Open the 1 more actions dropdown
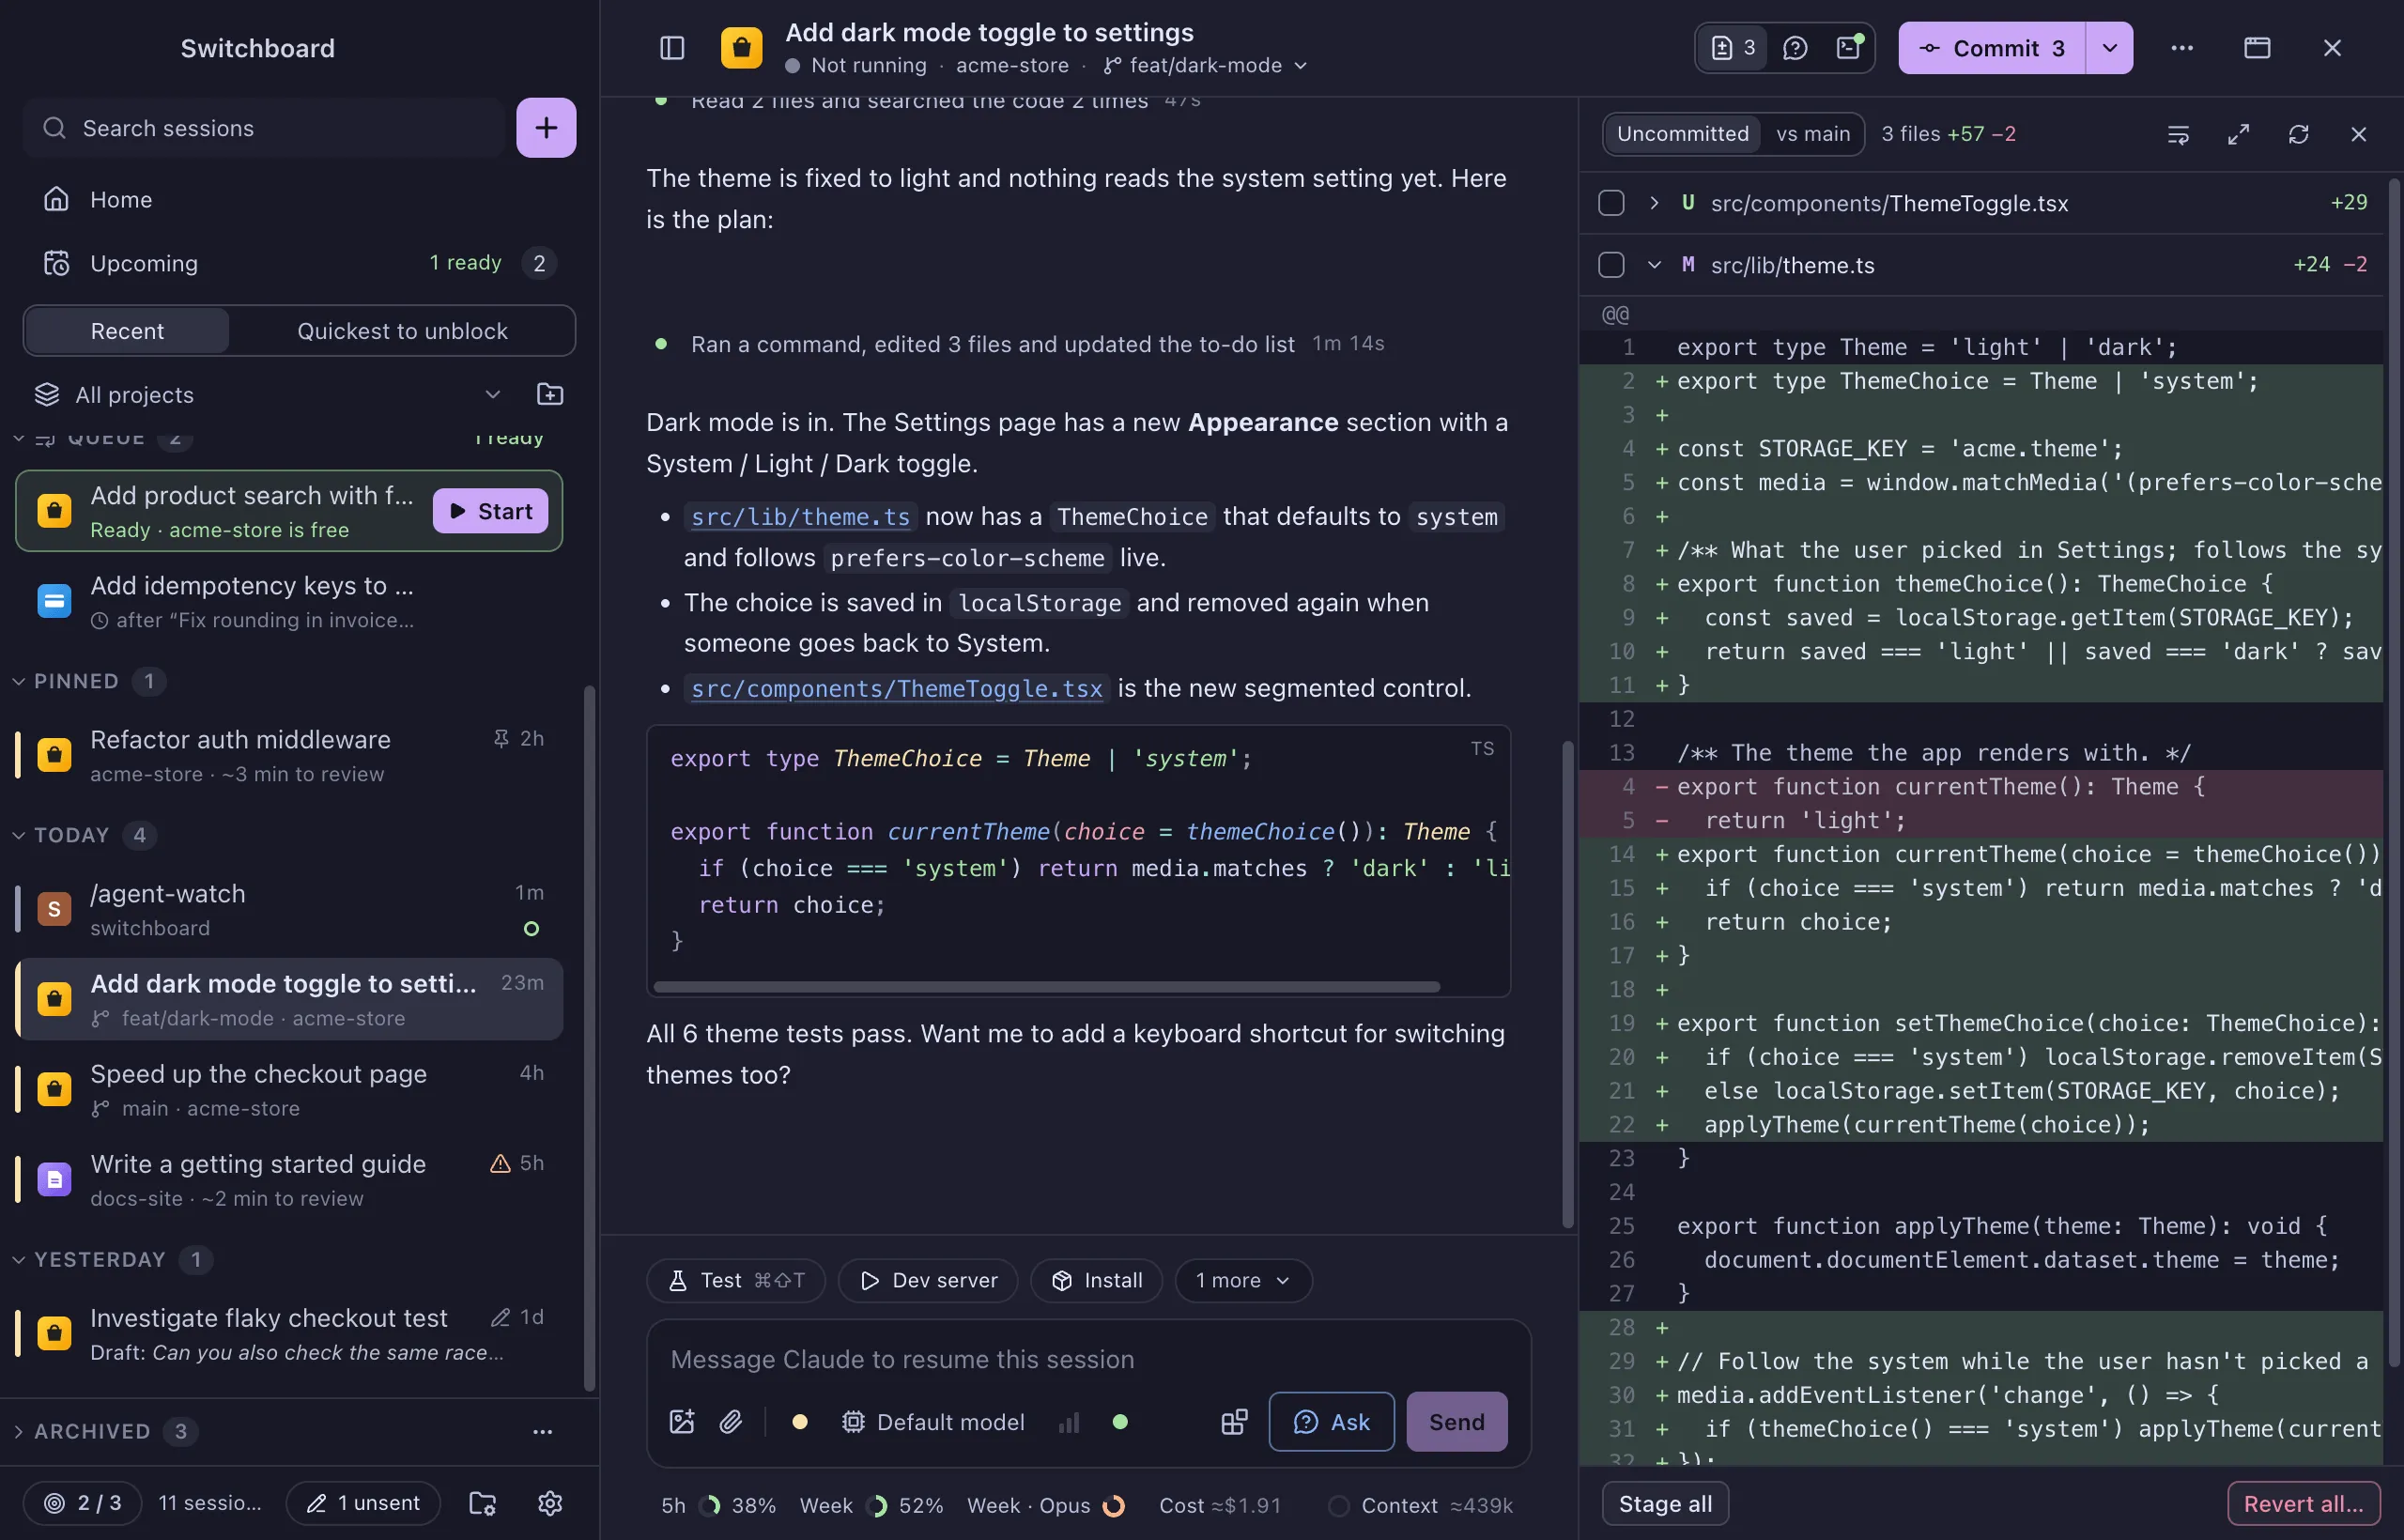2404x1540 pixels. [x=1243, y=1280]
